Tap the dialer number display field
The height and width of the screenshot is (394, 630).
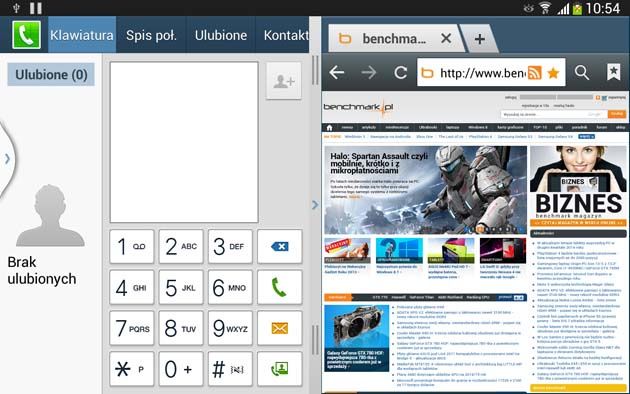pyautogui.click(x=184, y=142)
